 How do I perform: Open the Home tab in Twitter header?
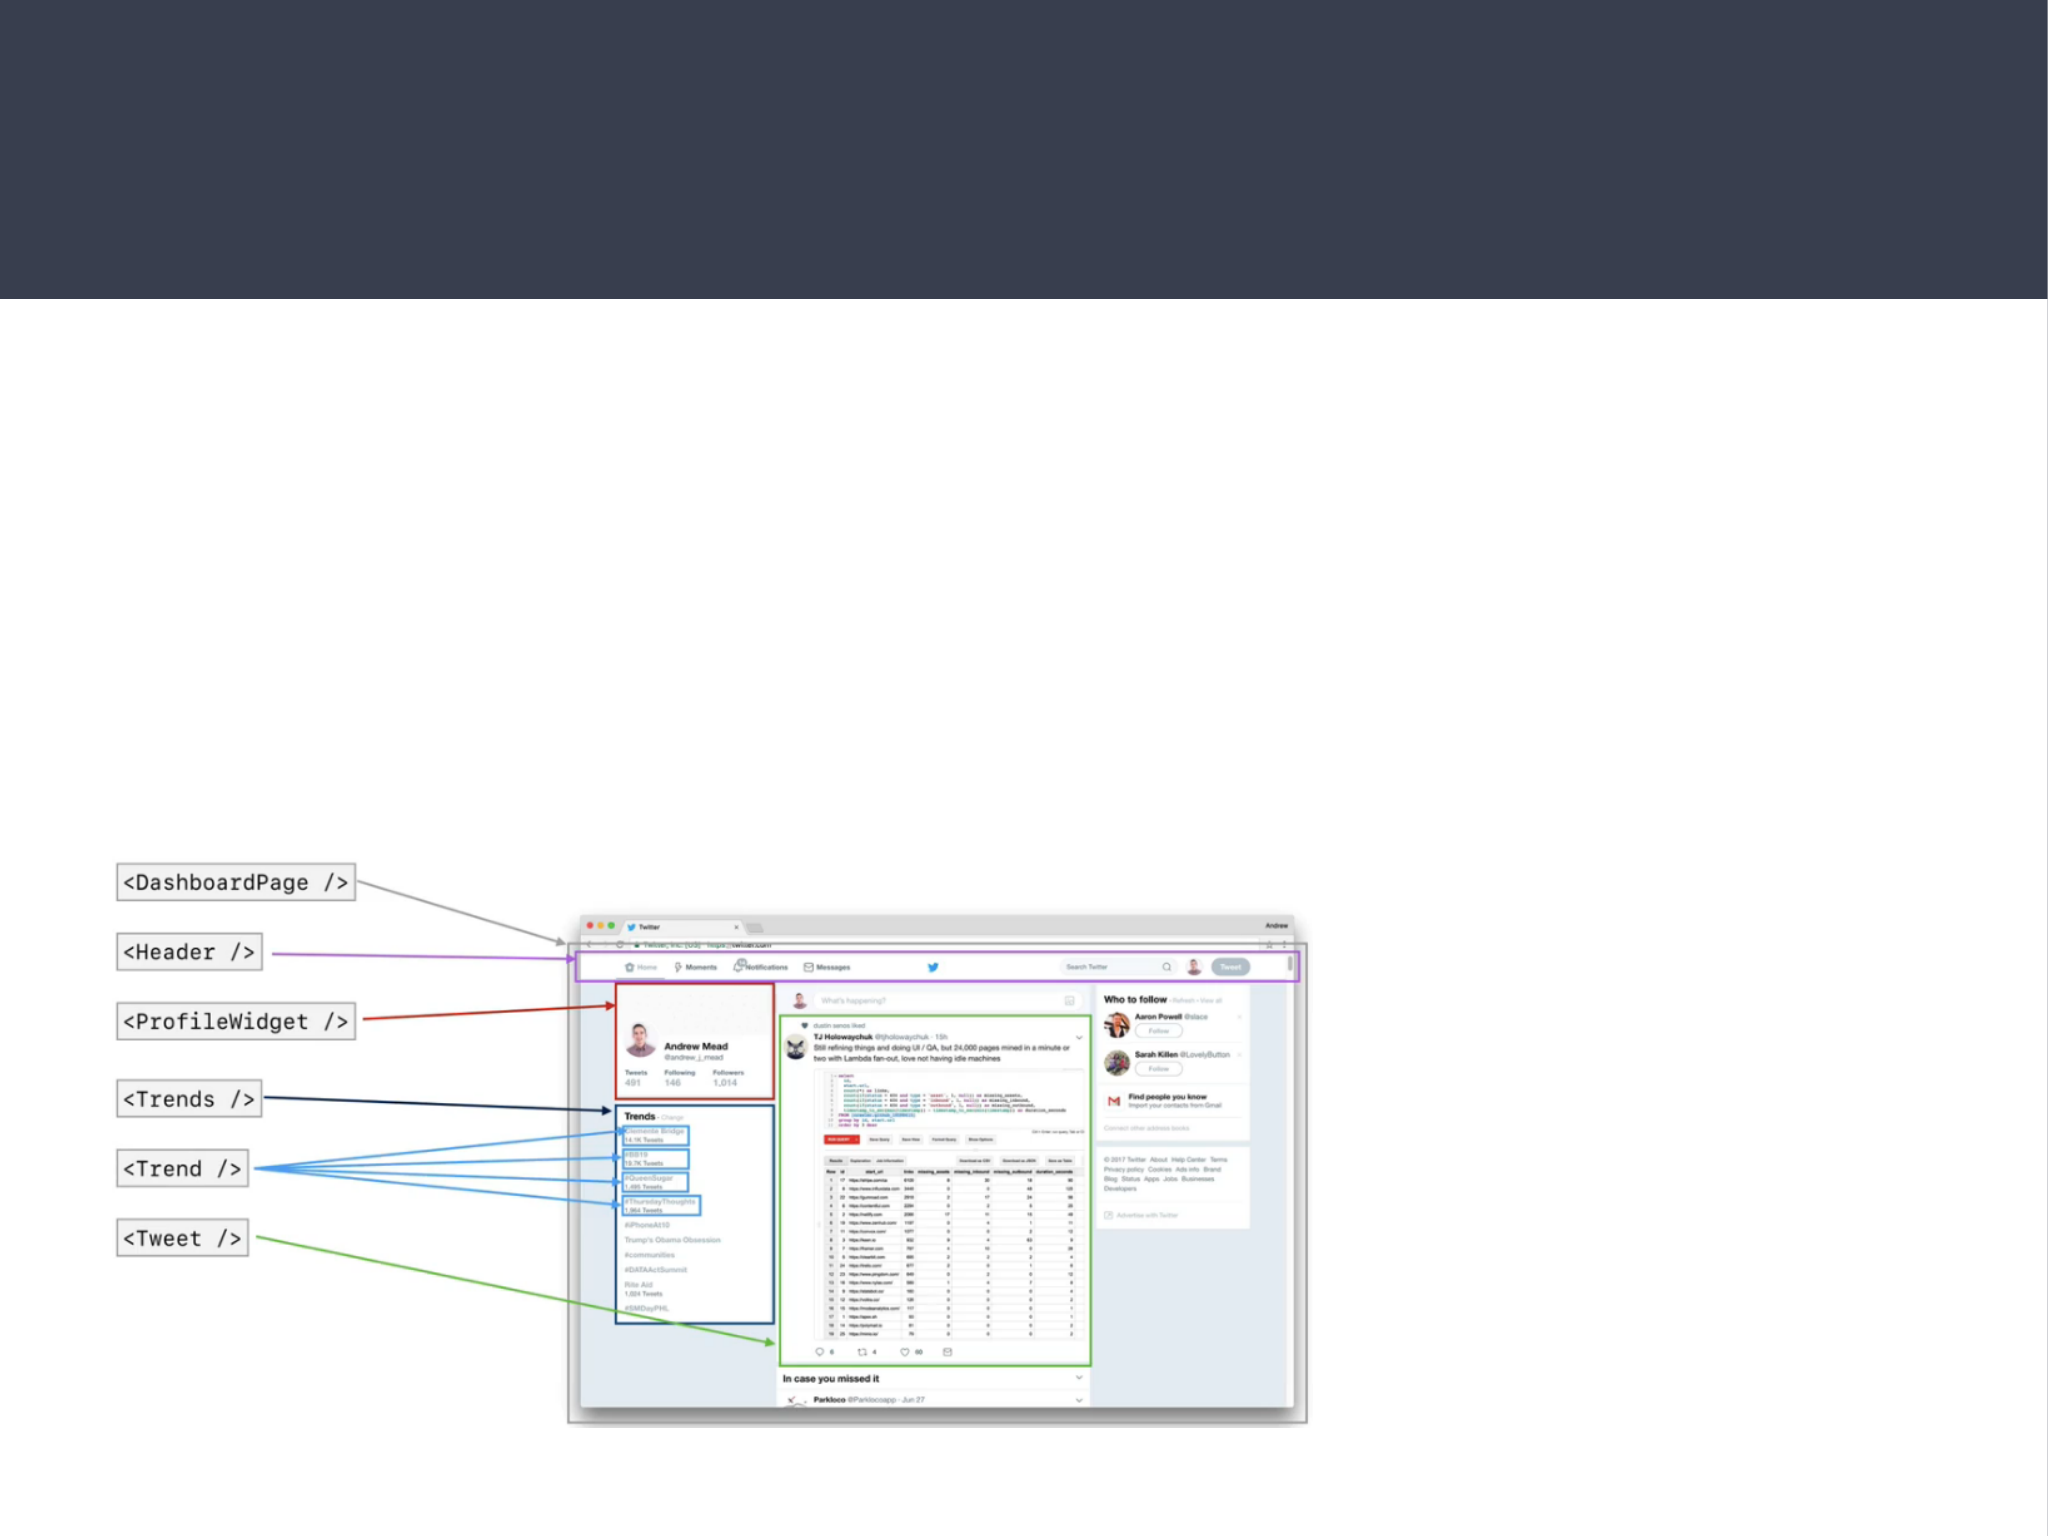(641, 967)
